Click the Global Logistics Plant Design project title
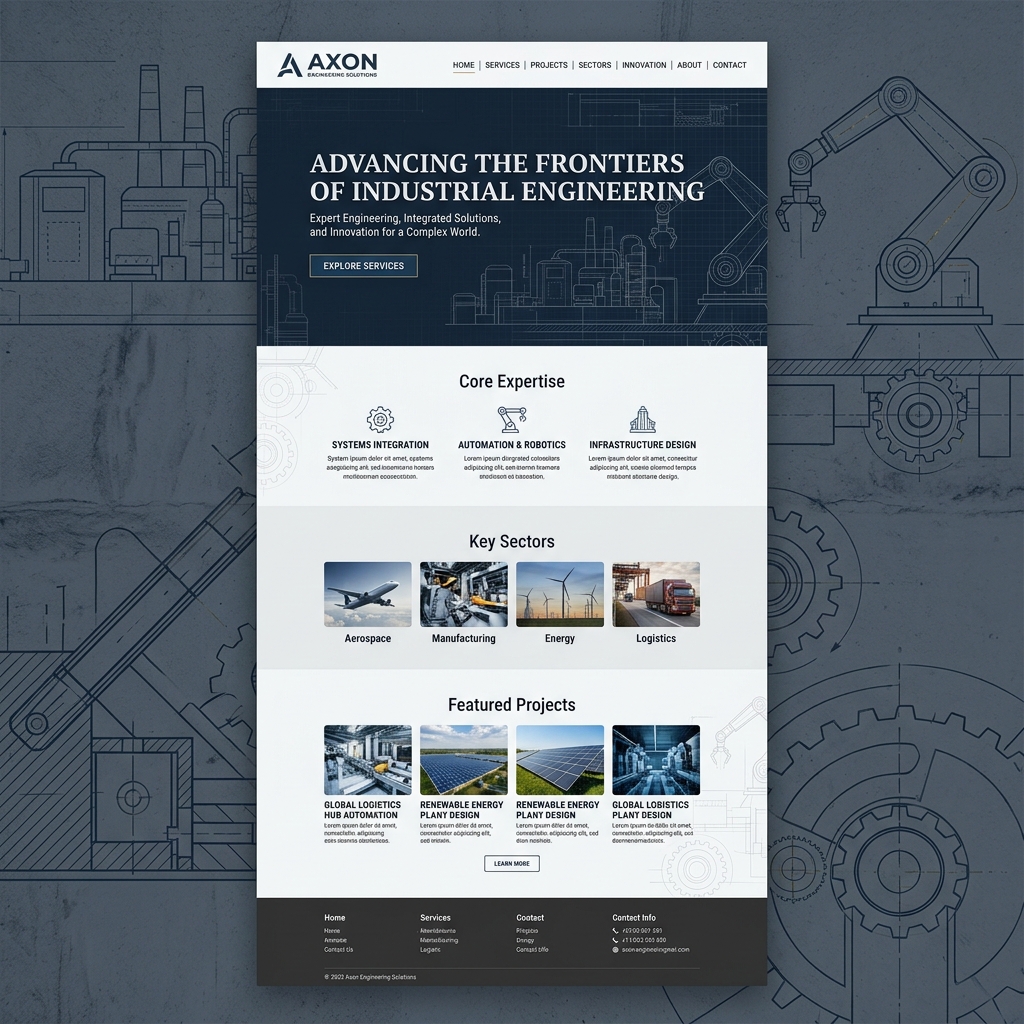Viewport: 1024px width, 1024px height. pyautogui.click(x=650, y=810)
